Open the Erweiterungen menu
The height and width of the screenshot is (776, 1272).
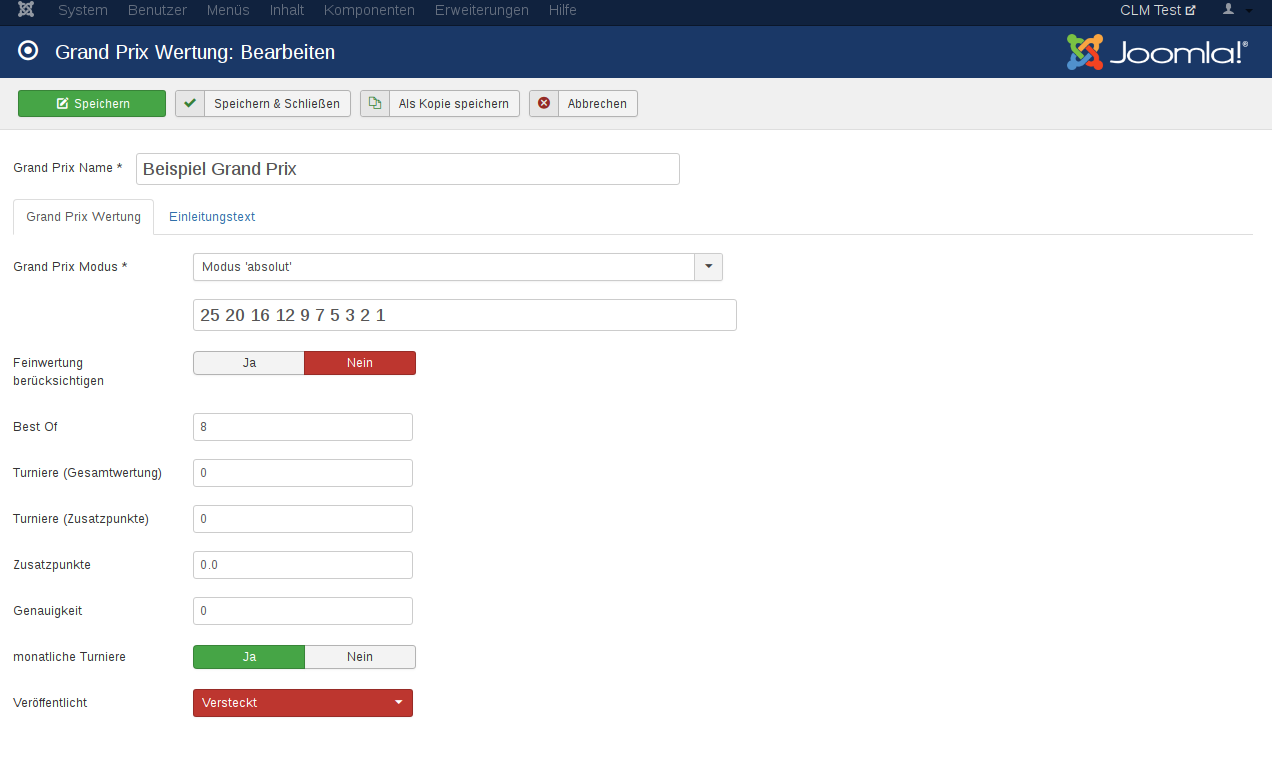coord(481,10)
